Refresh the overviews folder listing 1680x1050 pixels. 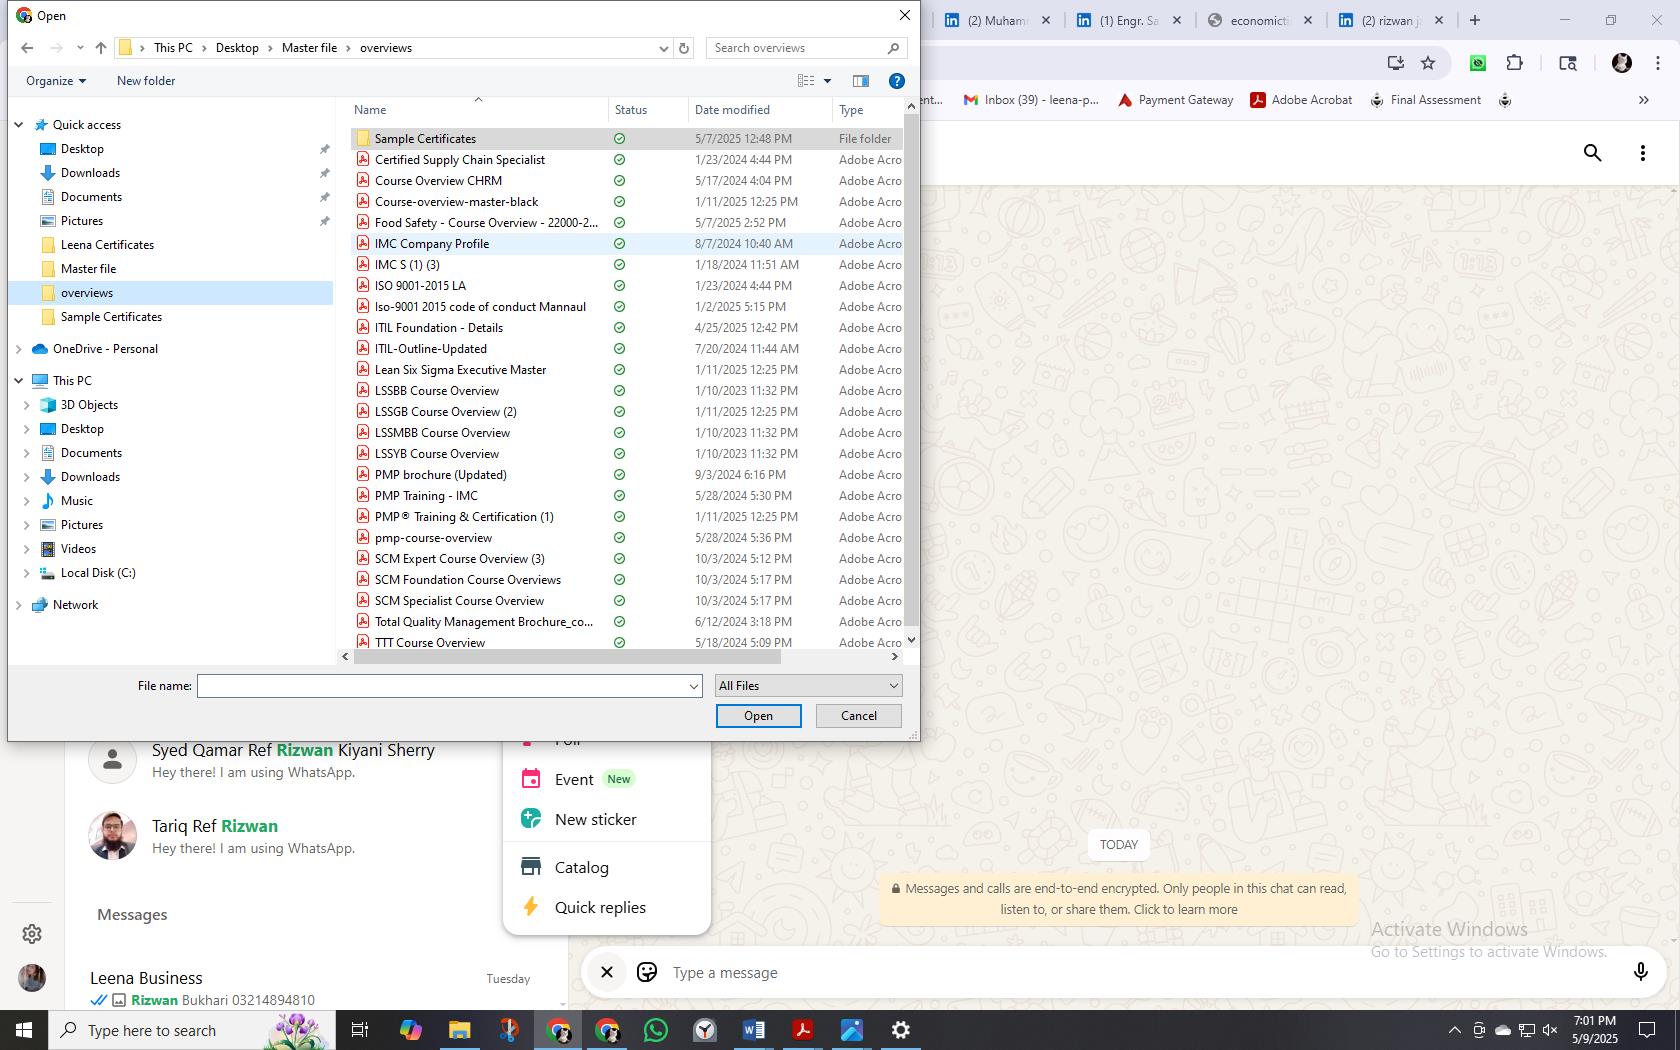pyautogui.click(x=684, y=48)
